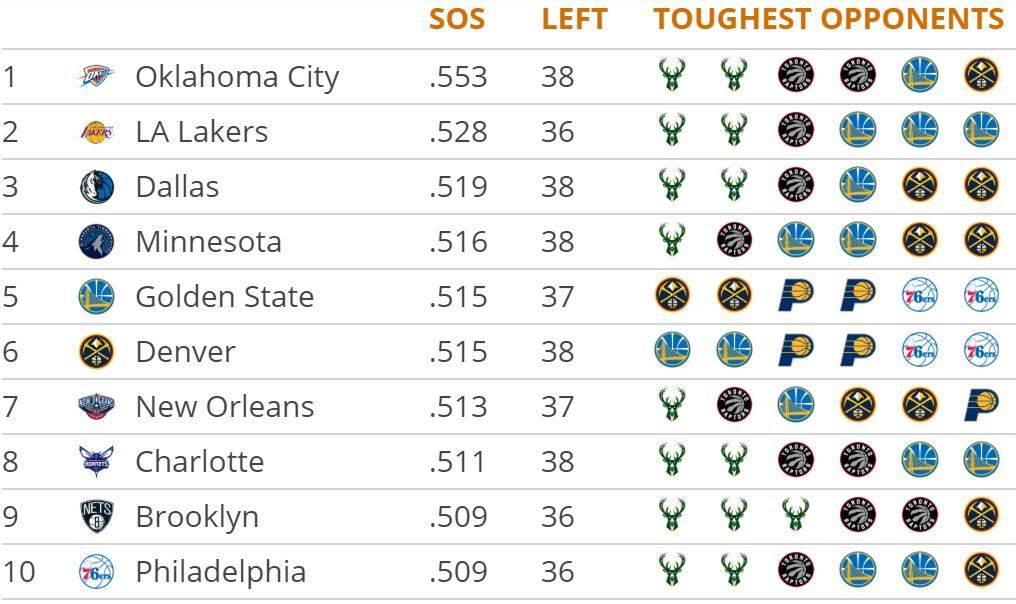Click the Bucks logo in Minnesota row
Screen dimensions: 1016x604
(672, 240)
